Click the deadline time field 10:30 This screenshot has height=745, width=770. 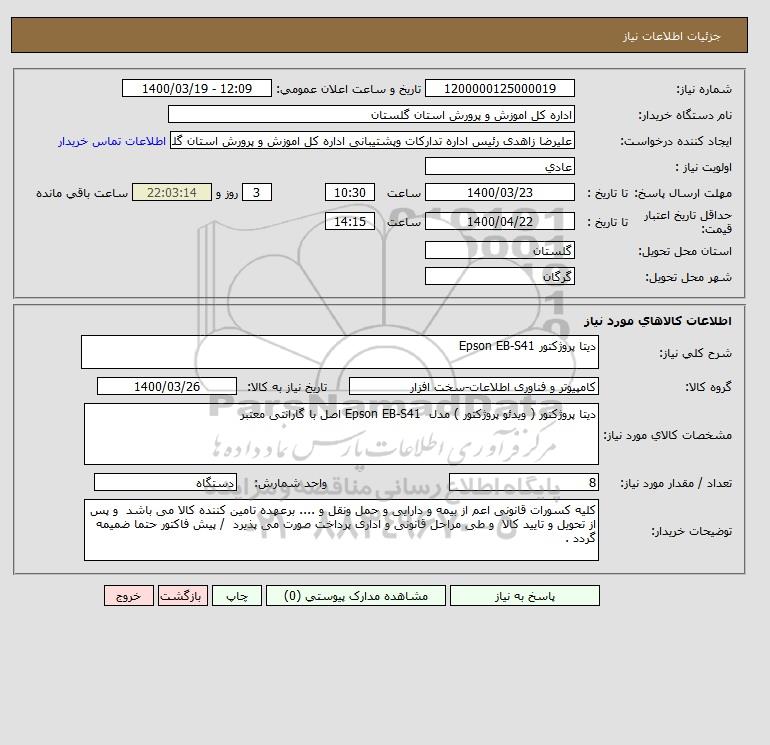click(x=350, y=193)
